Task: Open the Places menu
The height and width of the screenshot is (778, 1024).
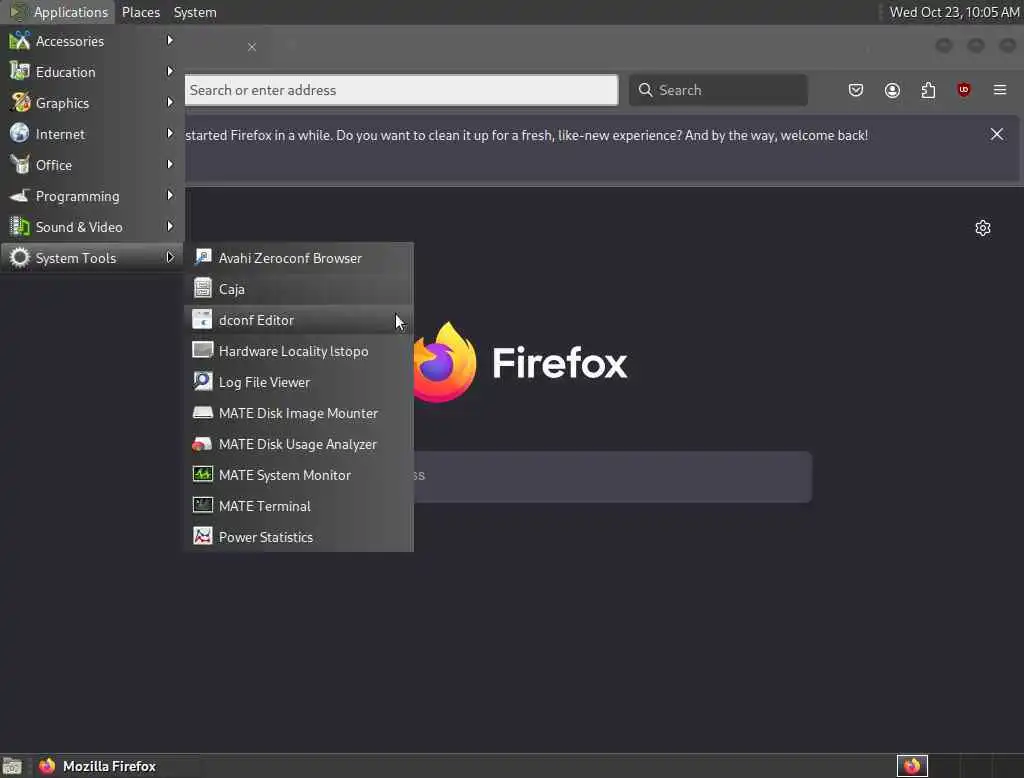Action: [140, 12]
